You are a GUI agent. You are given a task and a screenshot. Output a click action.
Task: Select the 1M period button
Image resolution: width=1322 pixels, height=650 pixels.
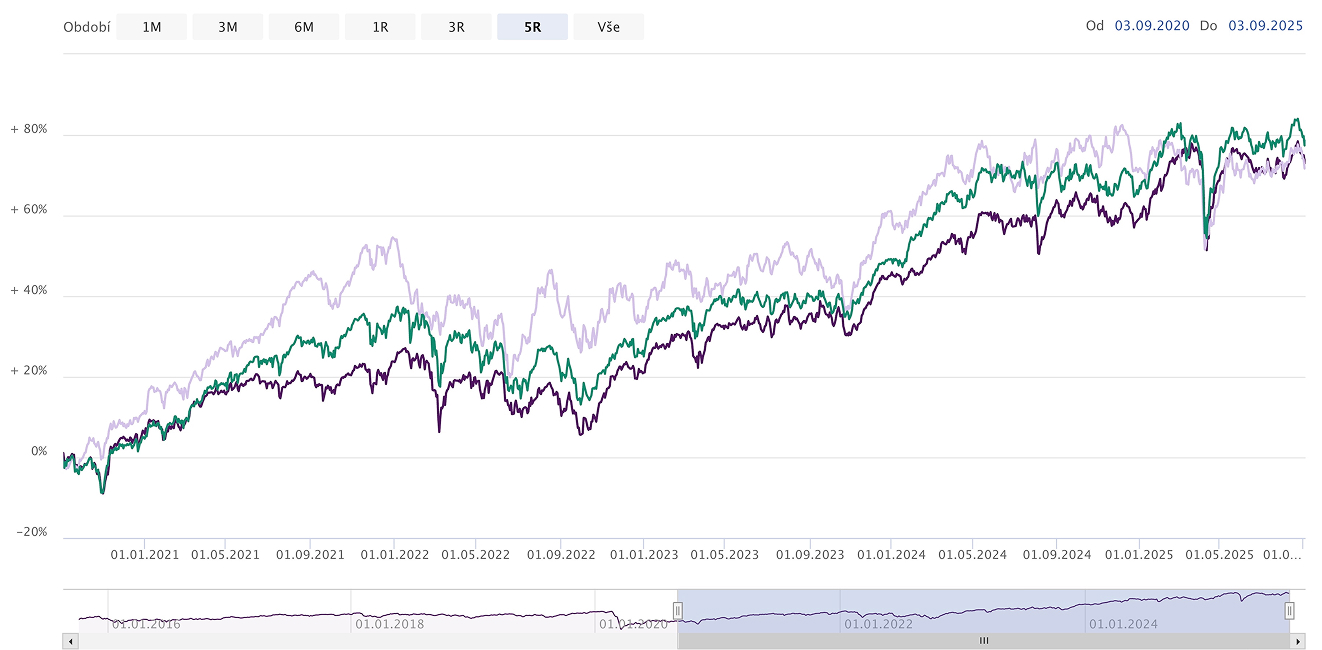pyautogui.click(x=151, y=27)
